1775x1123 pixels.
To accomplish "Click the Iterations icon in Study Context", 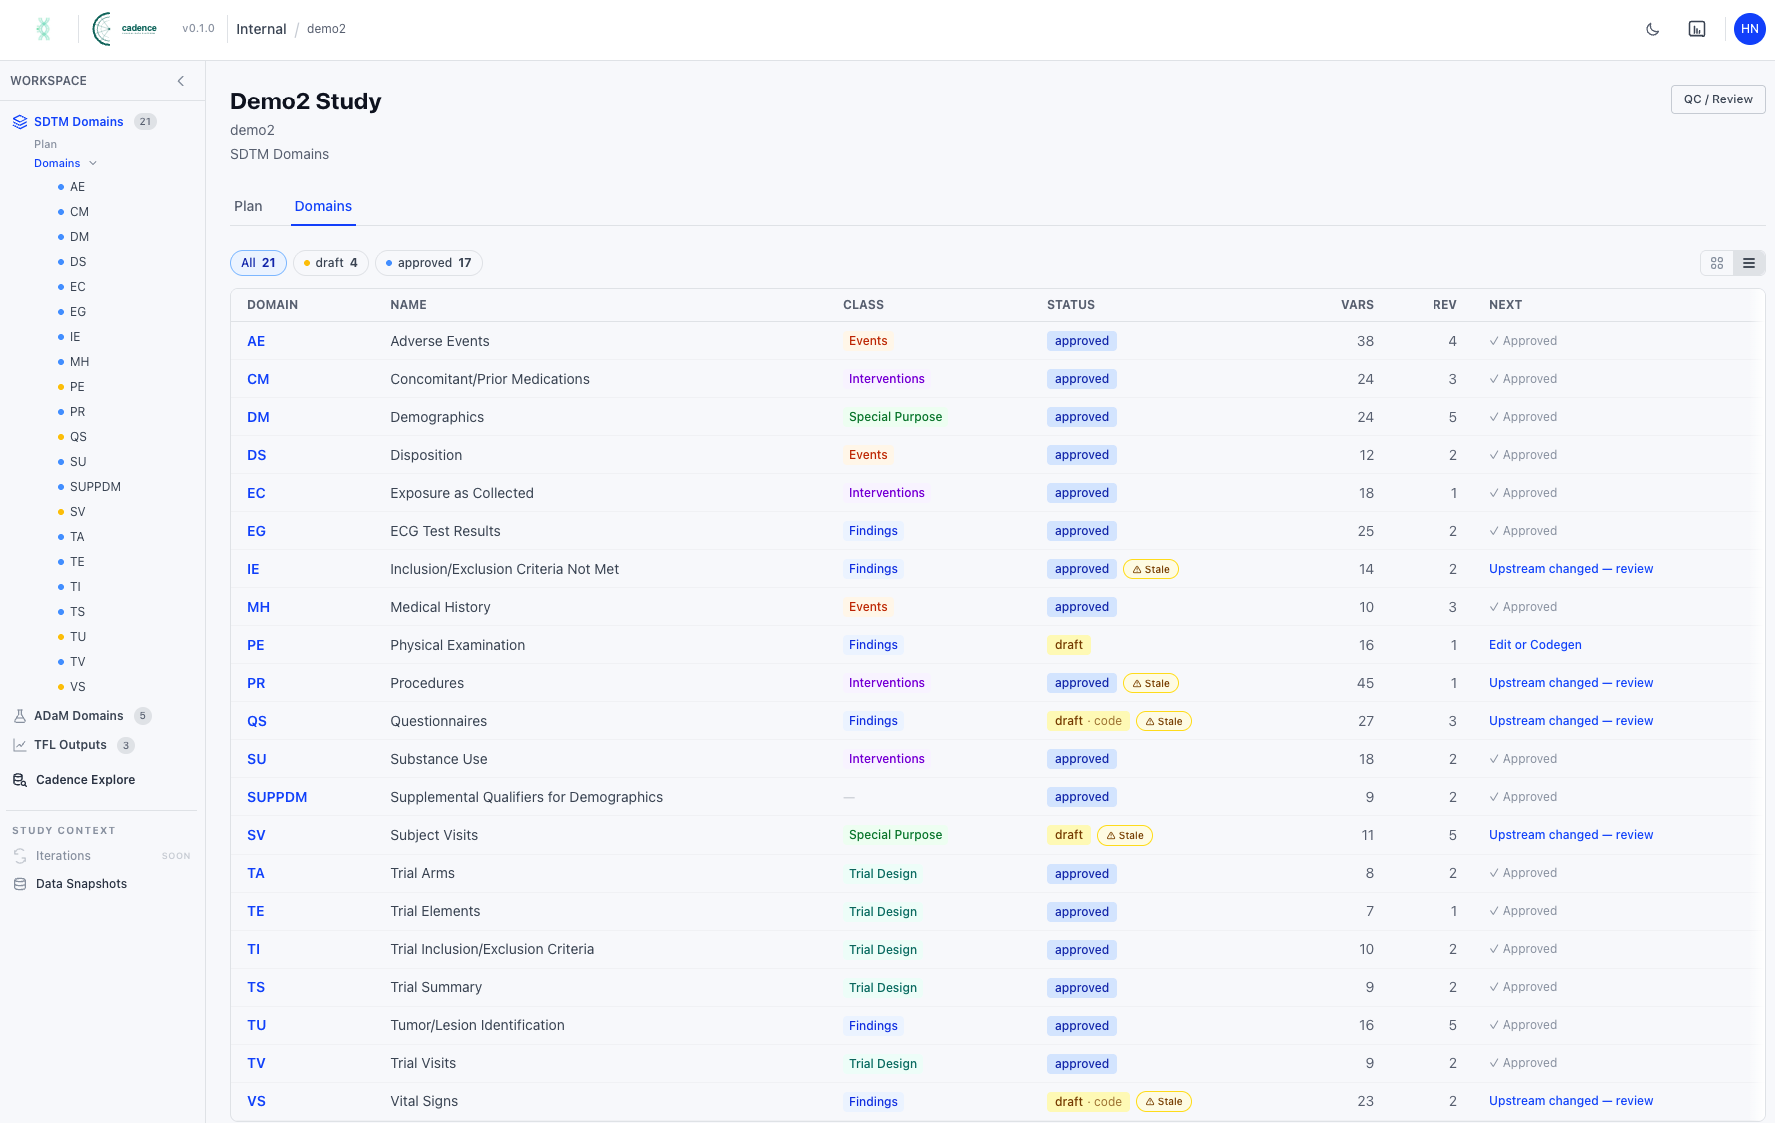I will (20, 856).
